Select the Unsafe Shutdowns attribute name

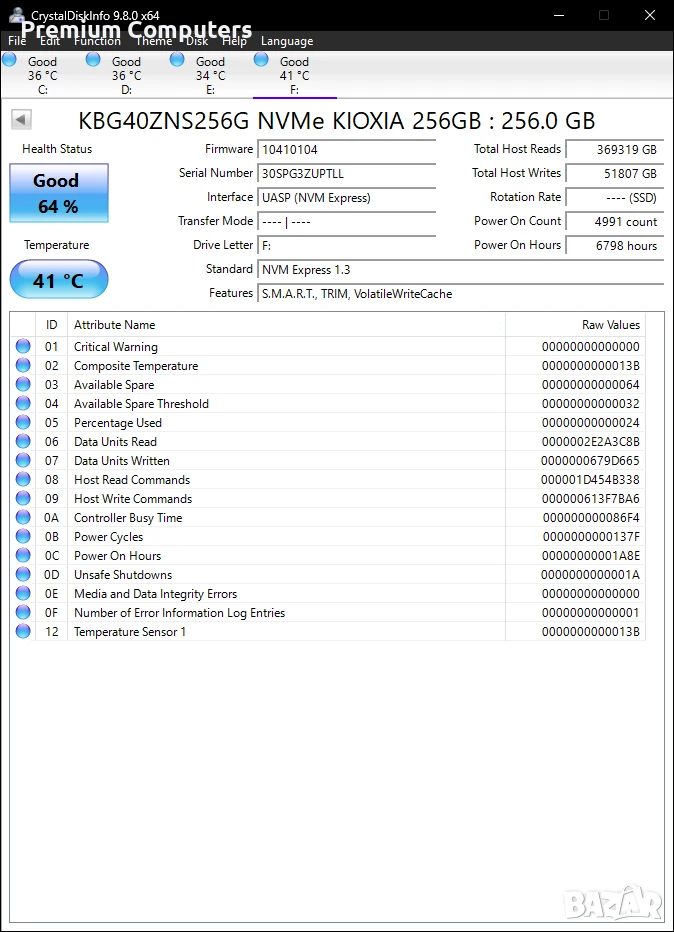pos(123,575)
